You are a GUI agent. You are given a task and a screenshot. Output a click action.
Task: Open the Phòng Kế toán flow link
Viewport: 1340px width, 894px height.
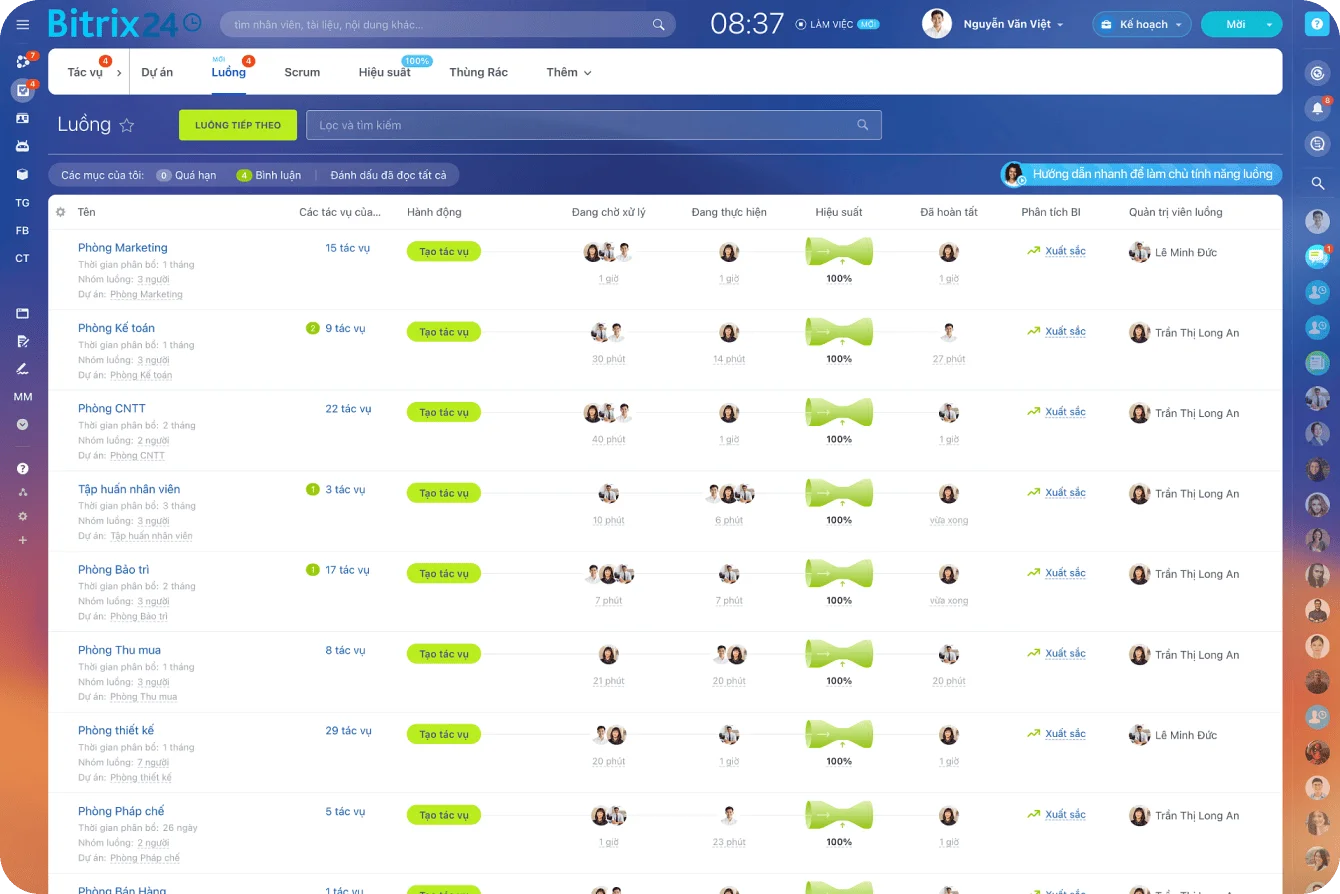(x=116, y=328)
